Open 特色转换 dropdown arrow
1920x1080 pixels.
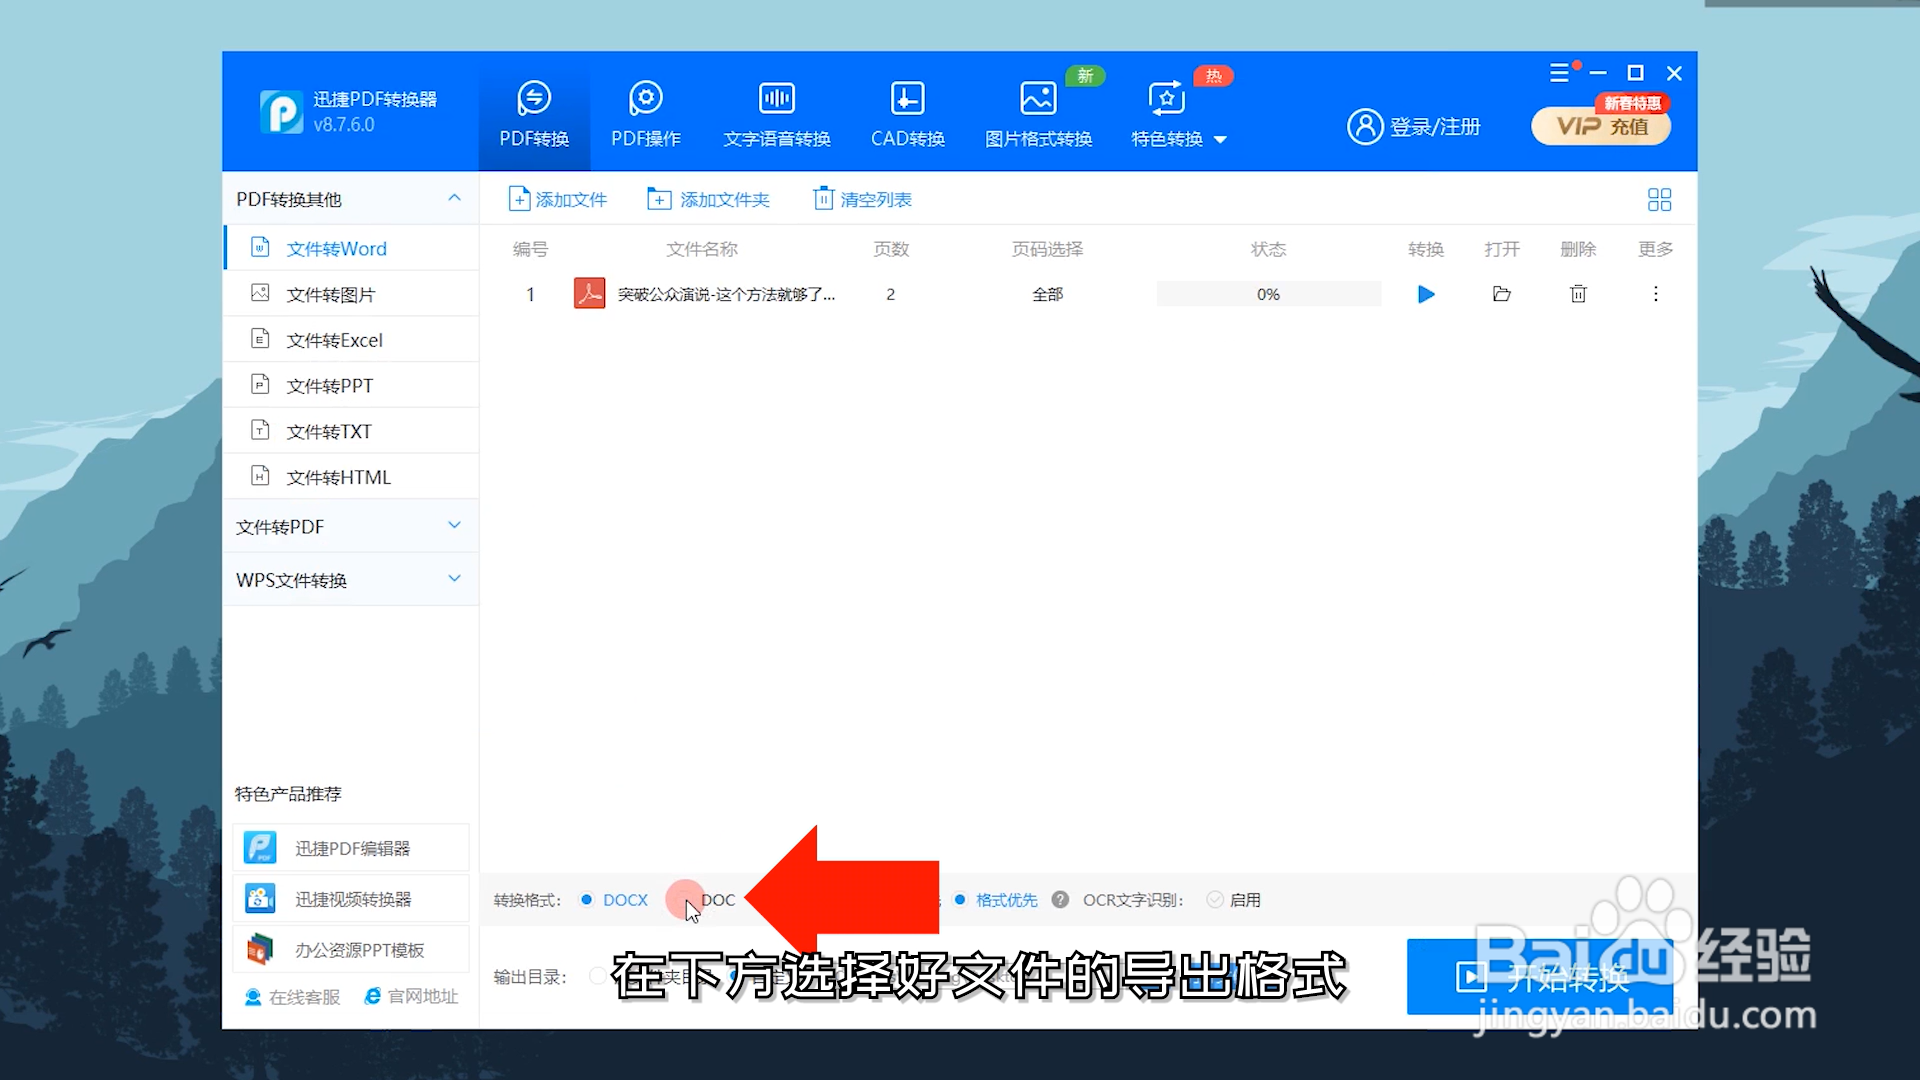point(1220,140)
